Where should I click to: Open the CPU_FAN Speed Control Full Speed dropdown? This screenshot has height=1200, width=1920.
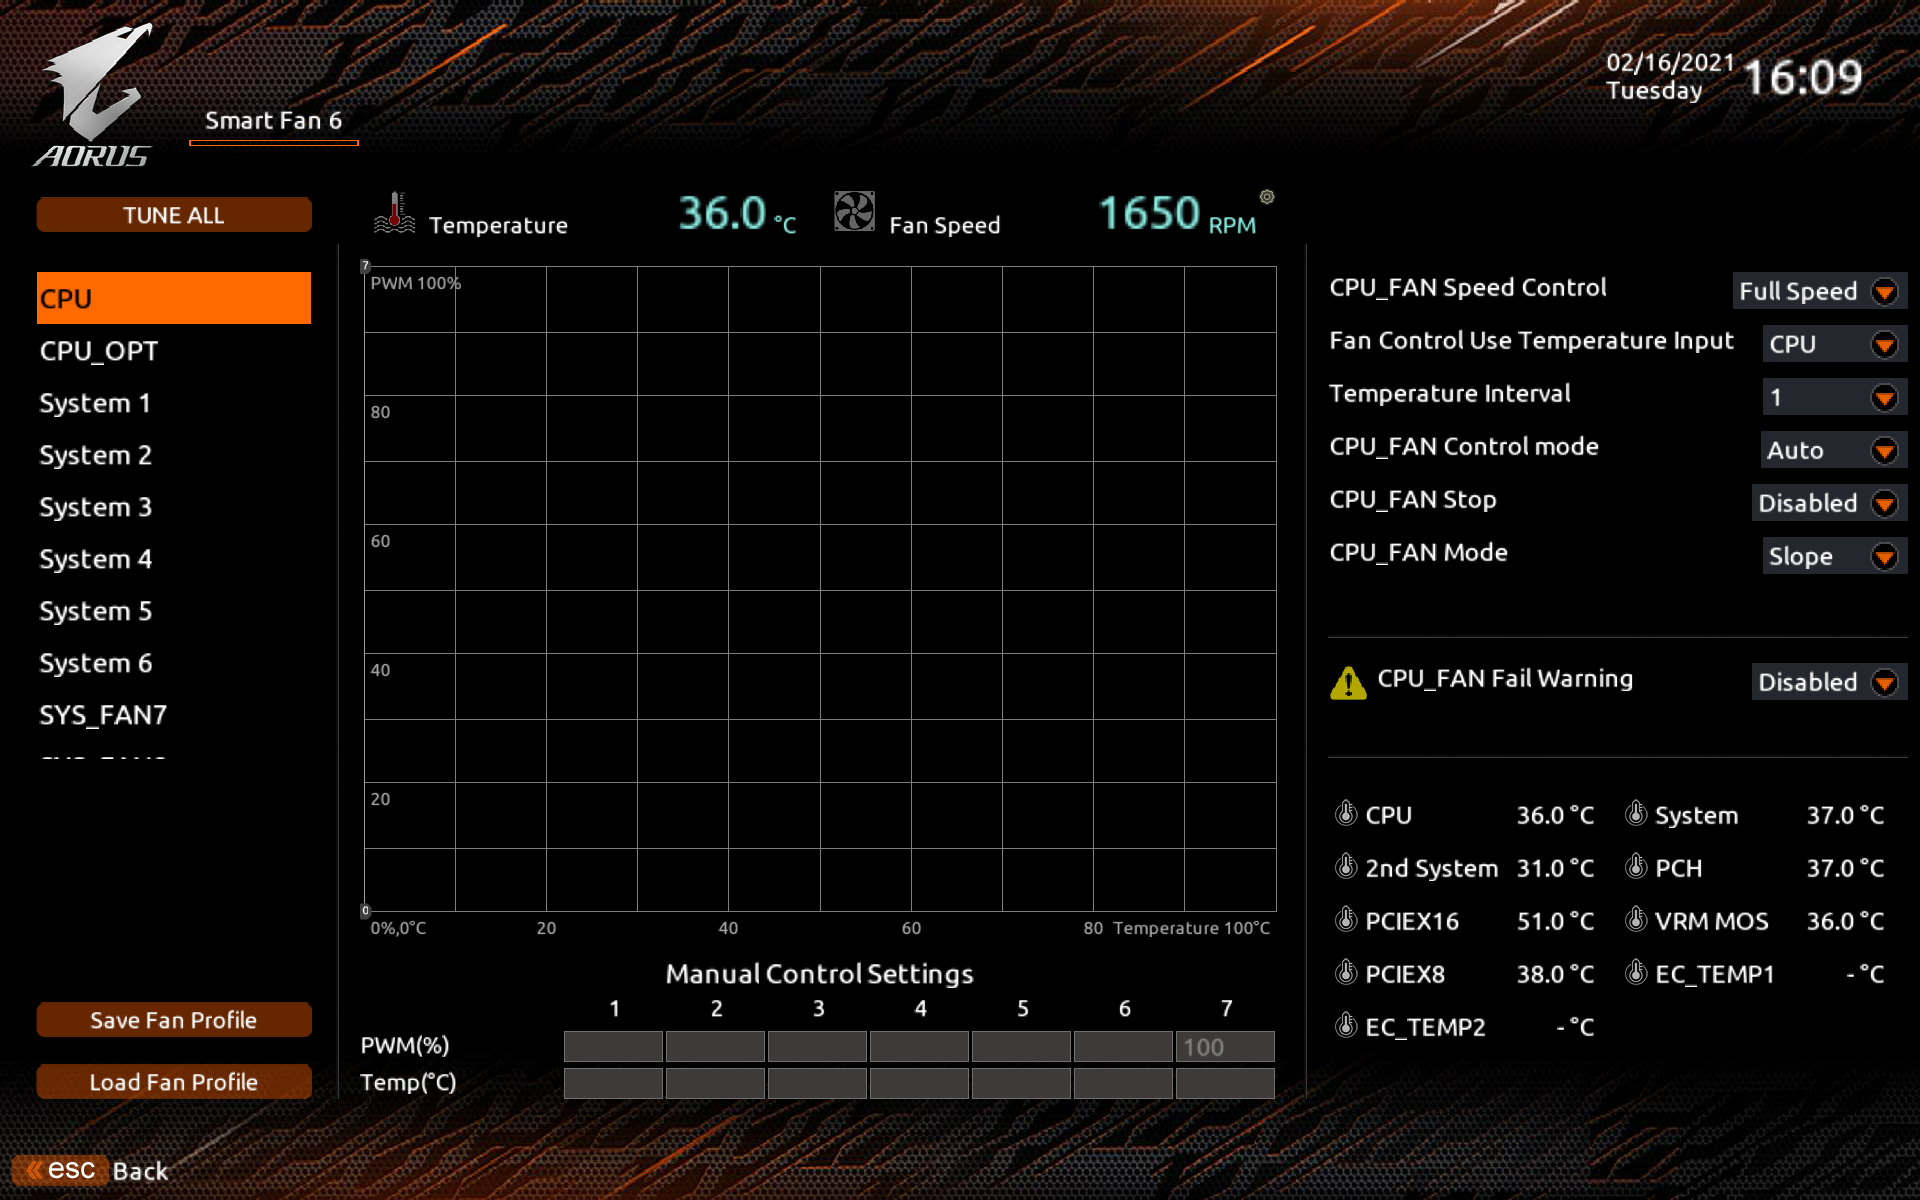tap(1819, 291)
